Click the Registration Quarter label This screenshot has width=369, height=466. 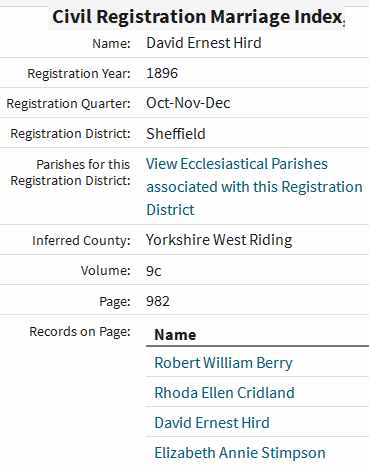pos(69,104)
